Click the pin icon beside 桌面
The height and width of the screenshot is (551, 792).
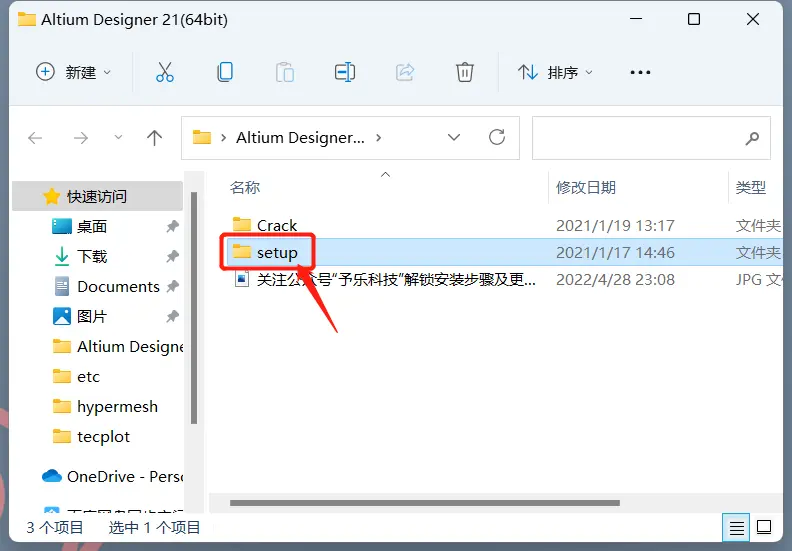click(x=172, y=226)
